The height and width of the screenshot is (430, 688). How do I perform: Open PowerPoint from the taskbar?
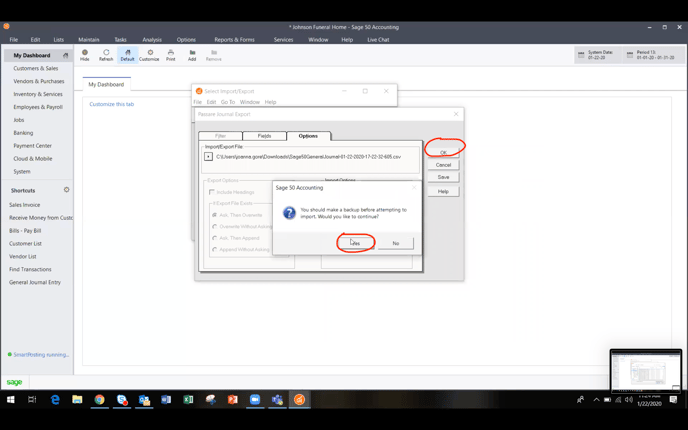point(233,400)
